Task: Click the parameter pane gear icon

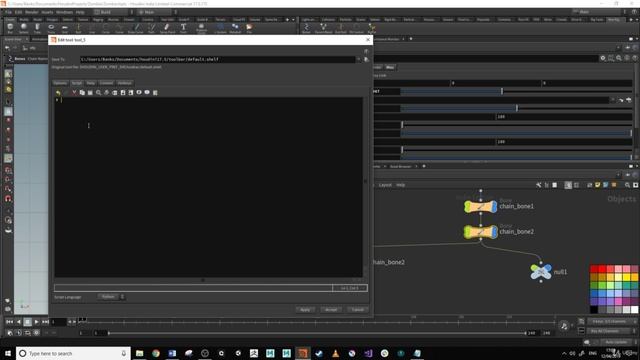Action: click(603, 58)
